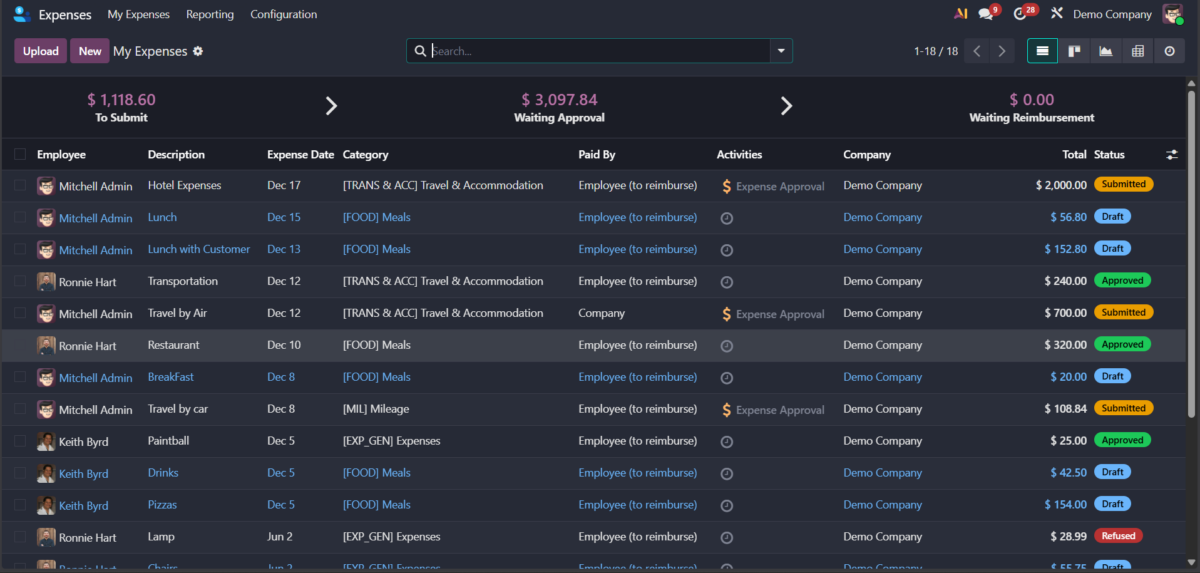
Task: Click in the Search input field
Action: click(598, 51)
